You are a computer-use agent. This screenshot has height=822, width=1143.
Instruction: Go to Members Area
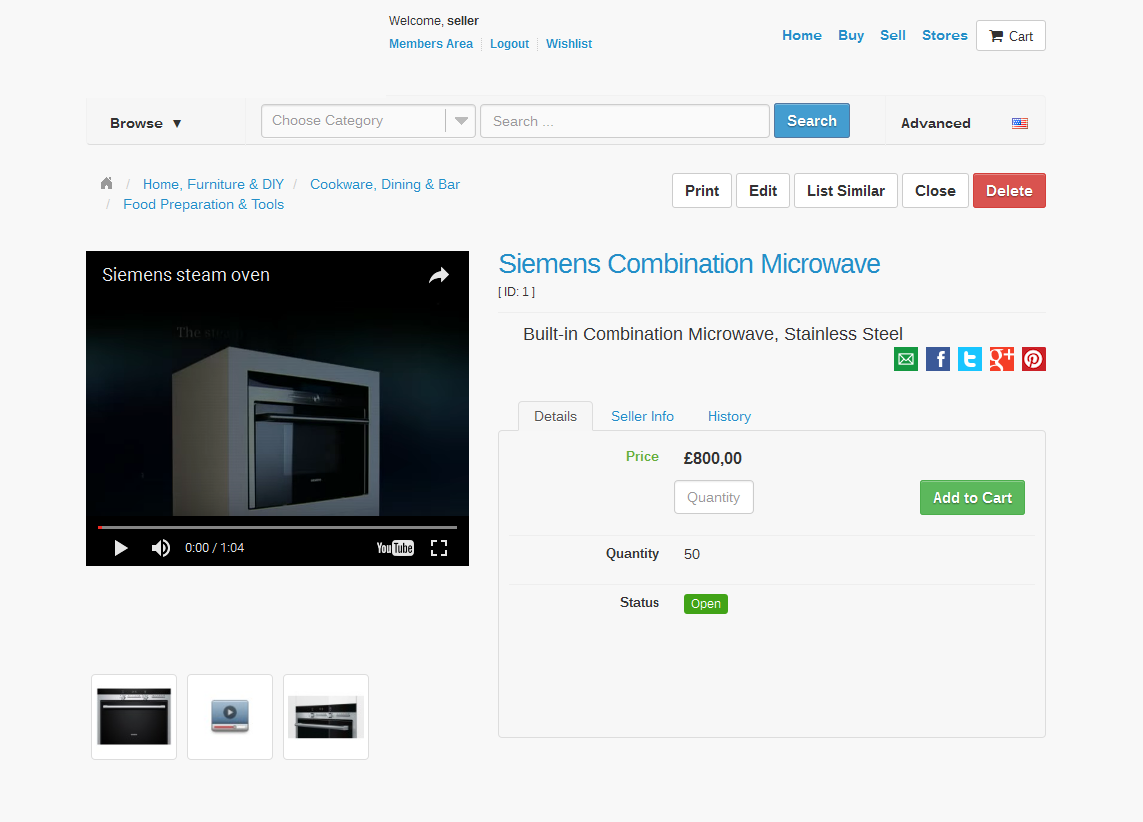click(x=431, y=44)
